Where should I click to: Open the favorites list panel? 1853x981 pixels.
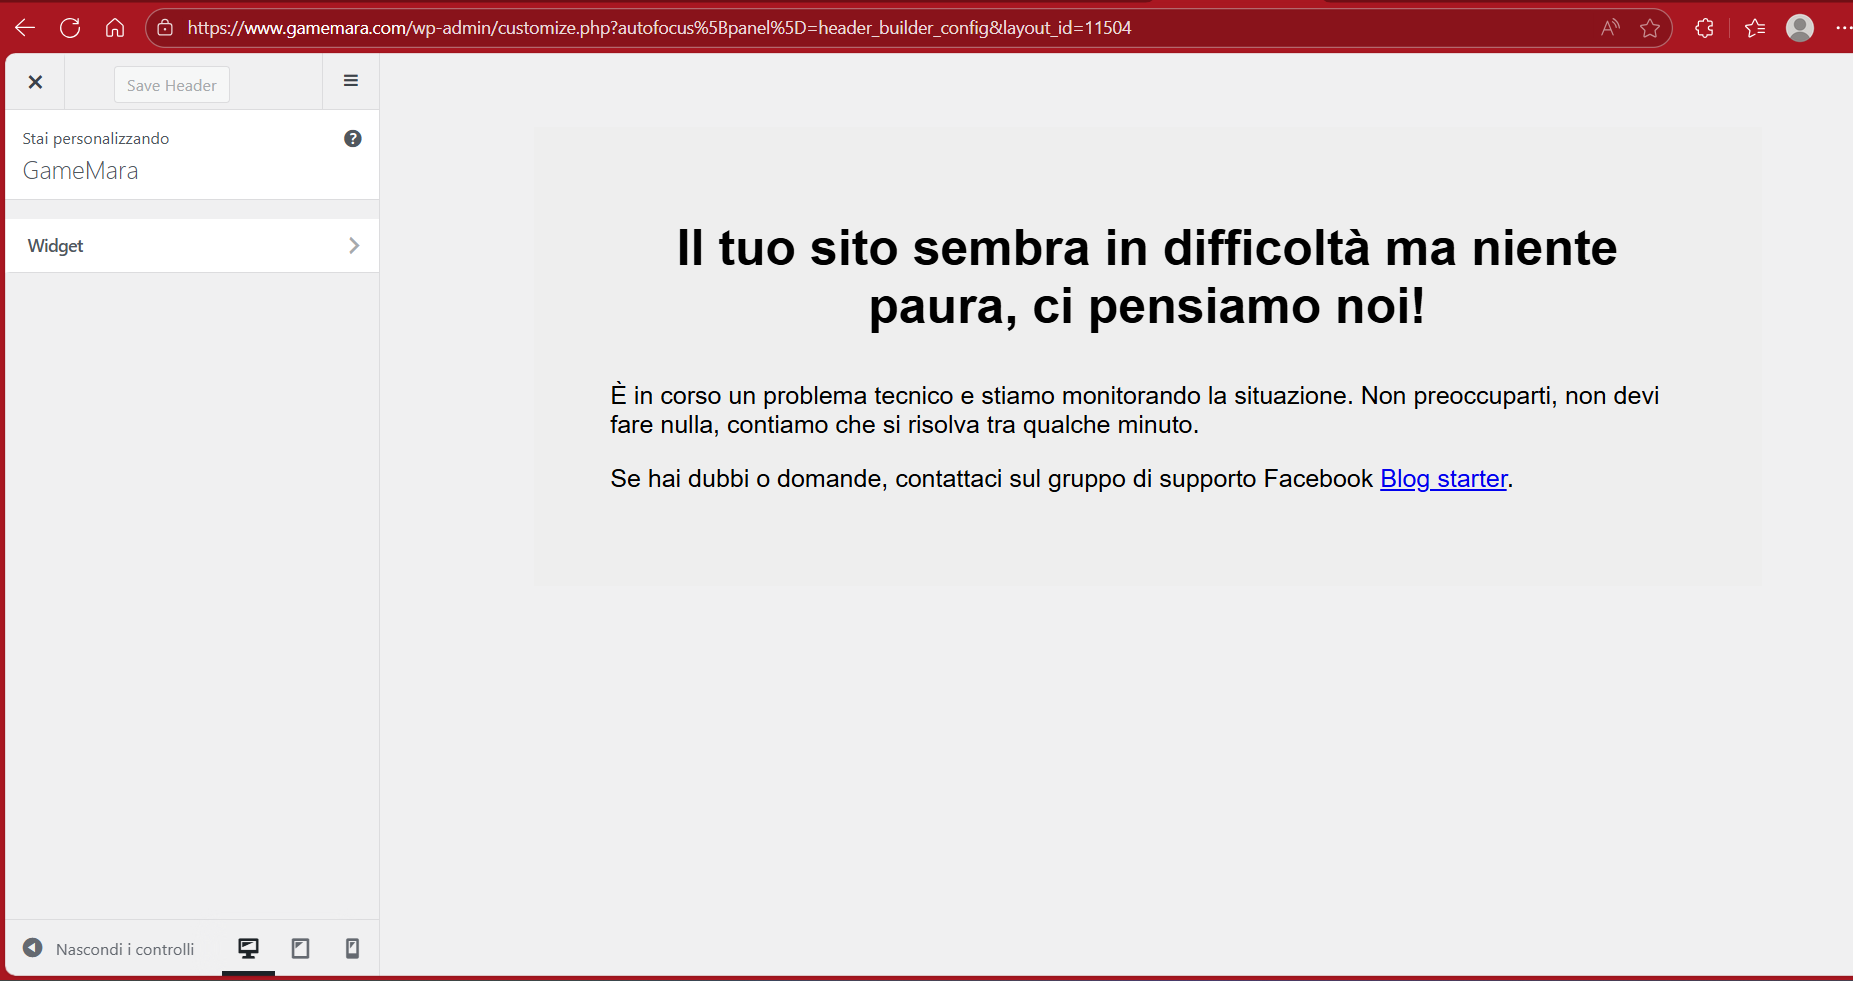tap(1755, 28)
